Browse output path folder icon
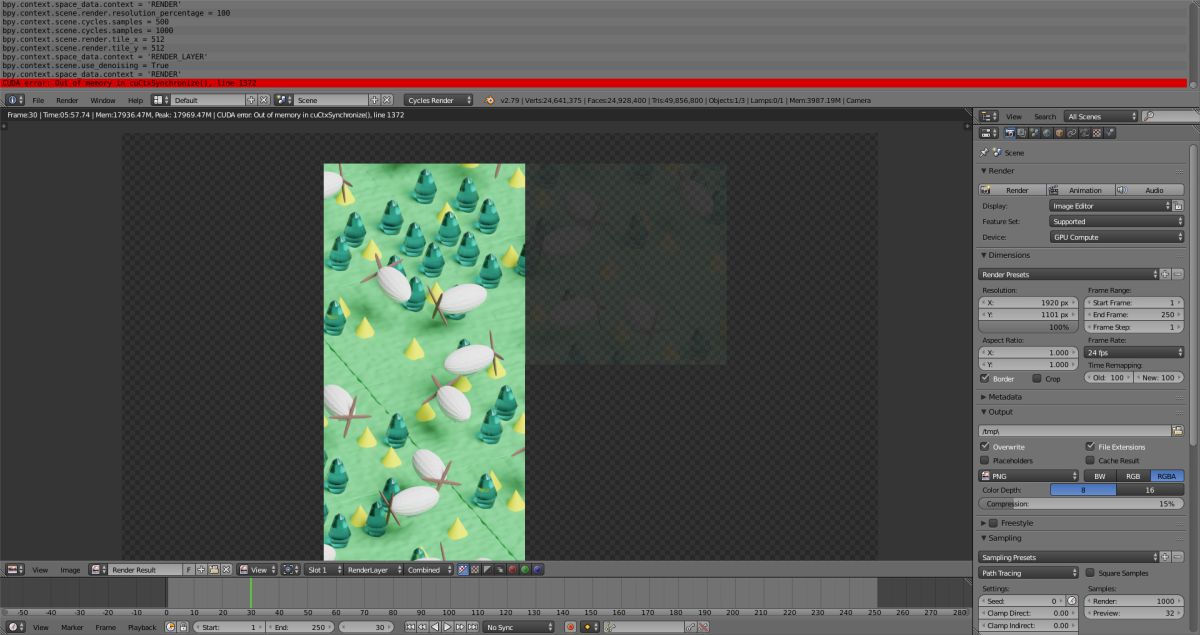 pyautogui.click(x=1178, y=430)
